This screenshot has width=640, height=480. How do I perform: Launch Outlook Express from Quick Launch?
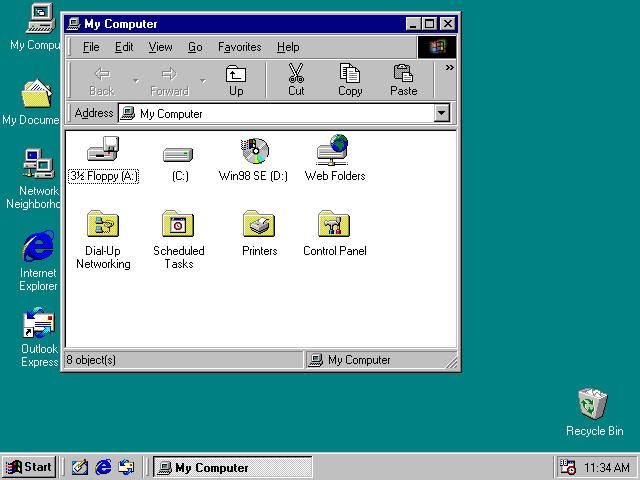(x=126, y=467)
